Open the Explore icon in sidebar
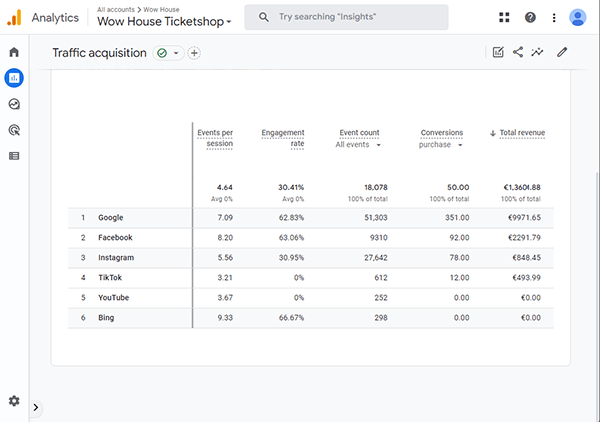600x422 pixels. pyautogui.click(x=14, y=103)
